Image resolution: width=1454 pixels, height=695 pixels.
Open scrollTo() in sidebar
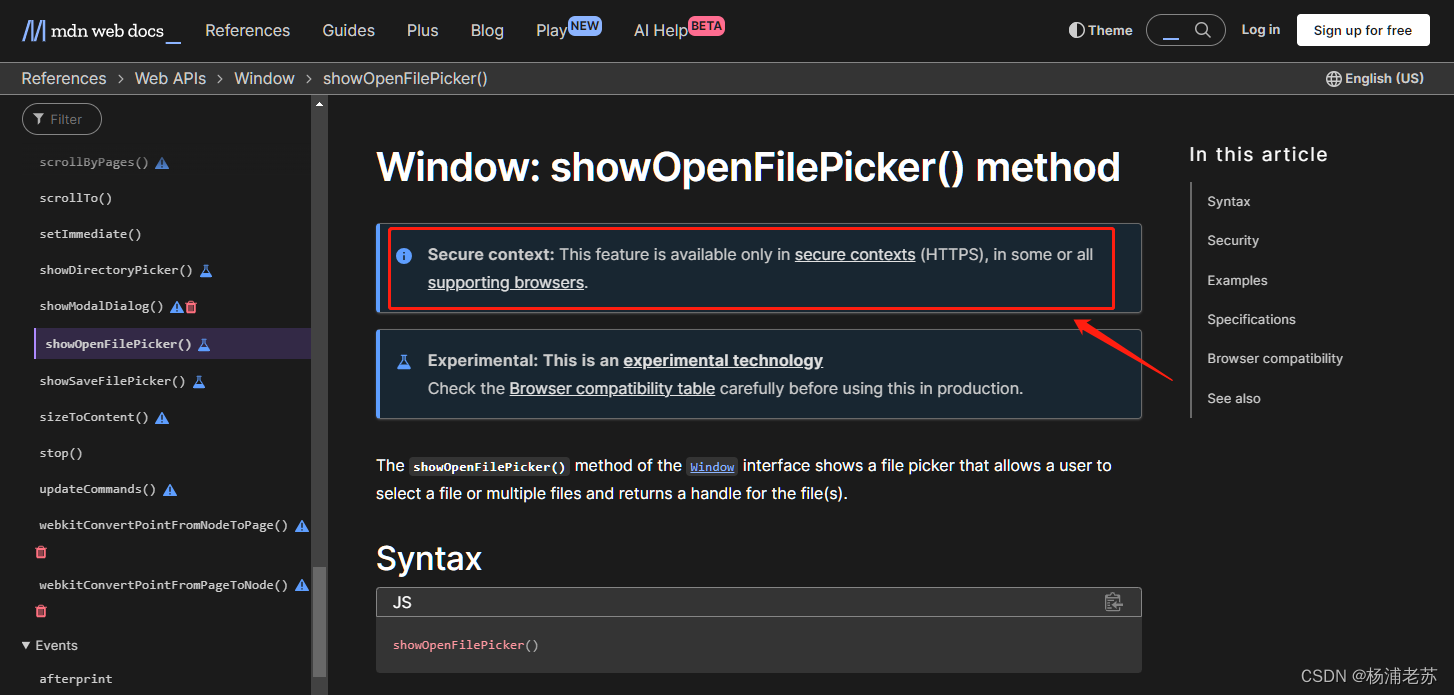pyautogui.click(x=76, y=198)
